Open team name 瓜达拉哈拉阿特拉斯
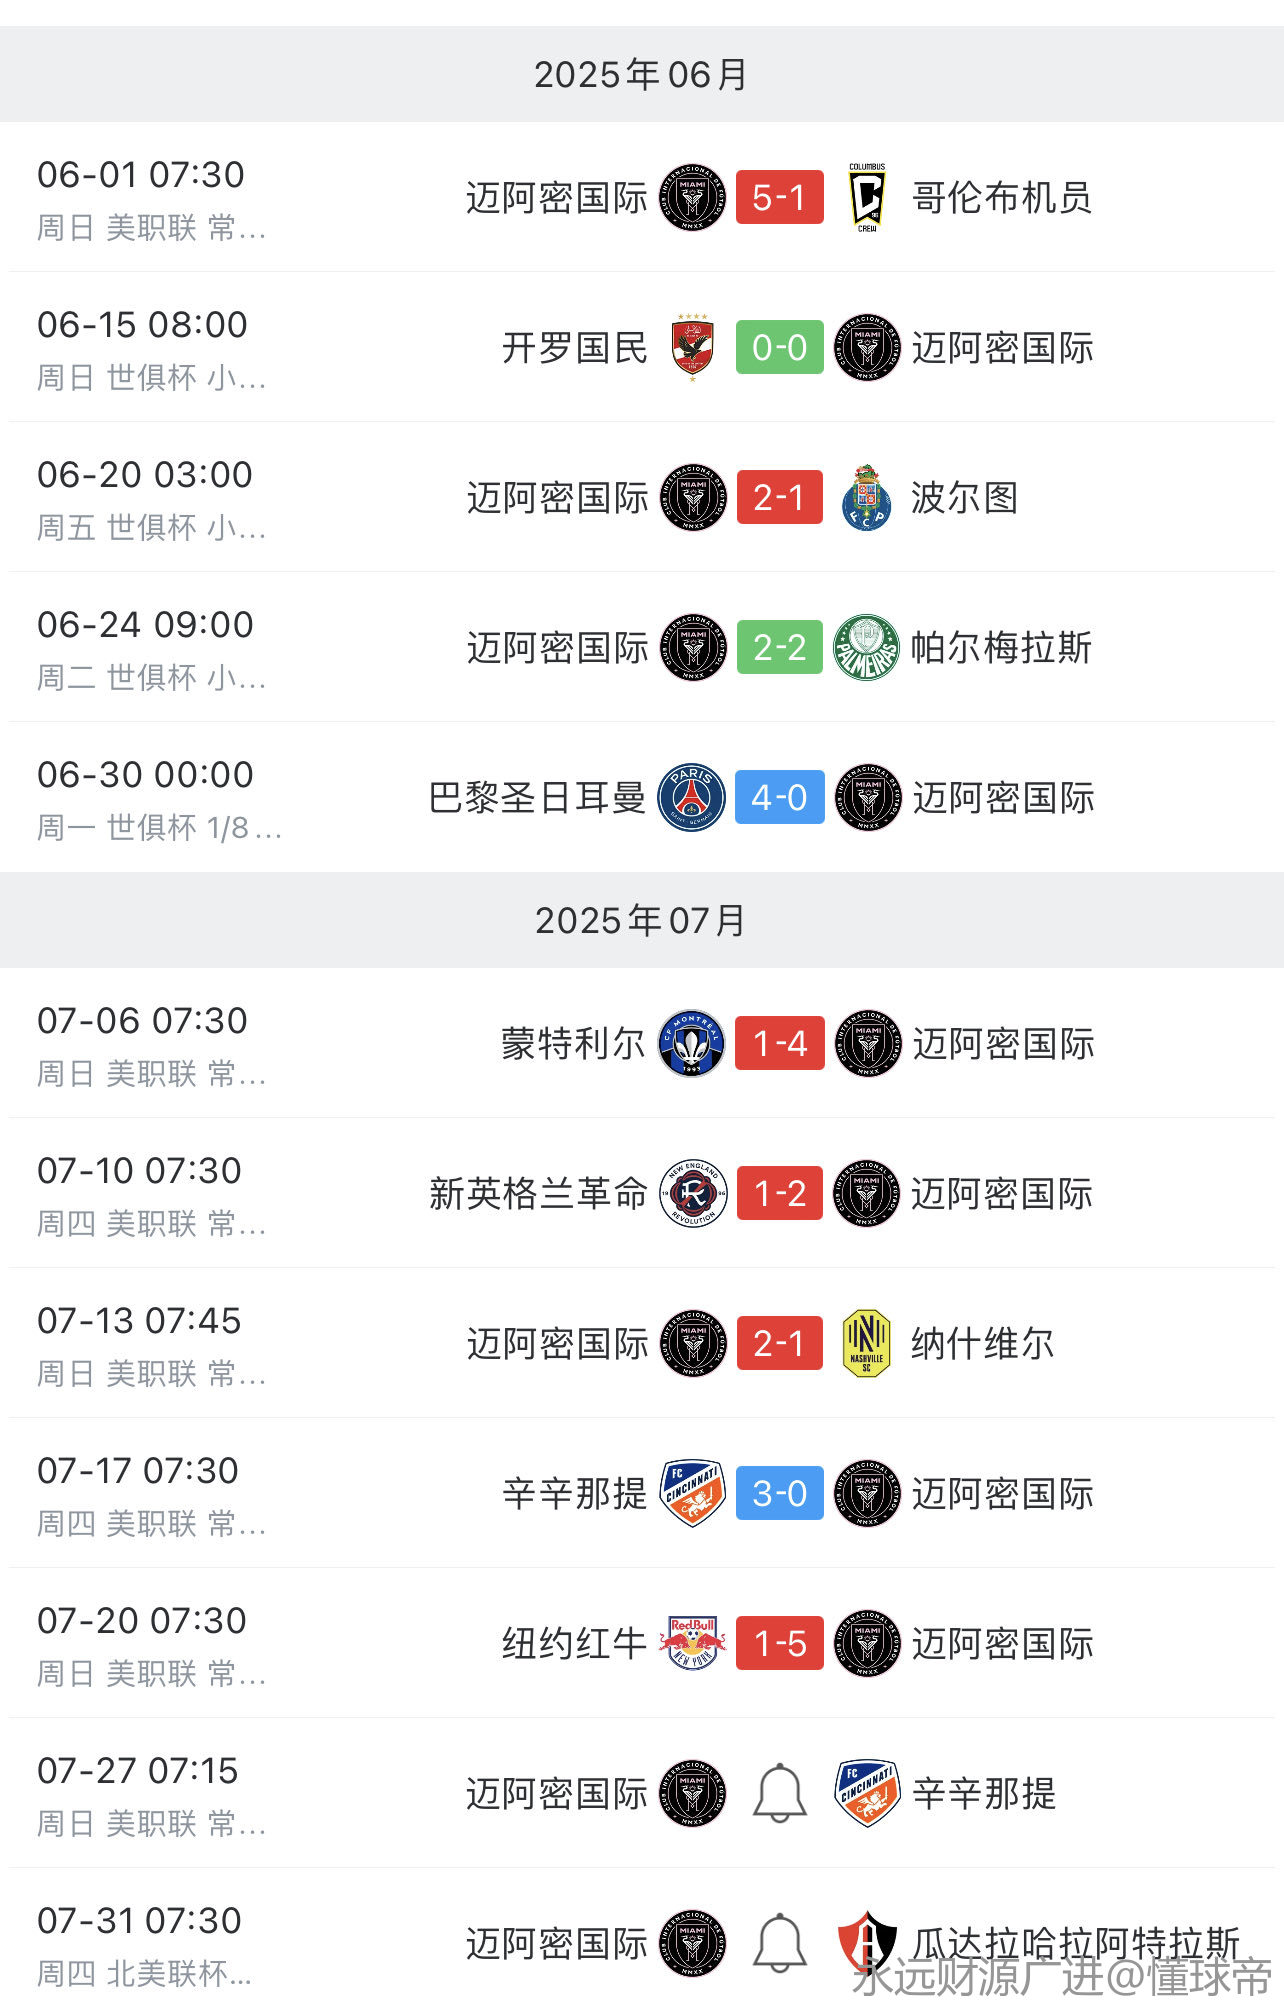Screen dimensions: 1284x2012 point(1076,1943)
